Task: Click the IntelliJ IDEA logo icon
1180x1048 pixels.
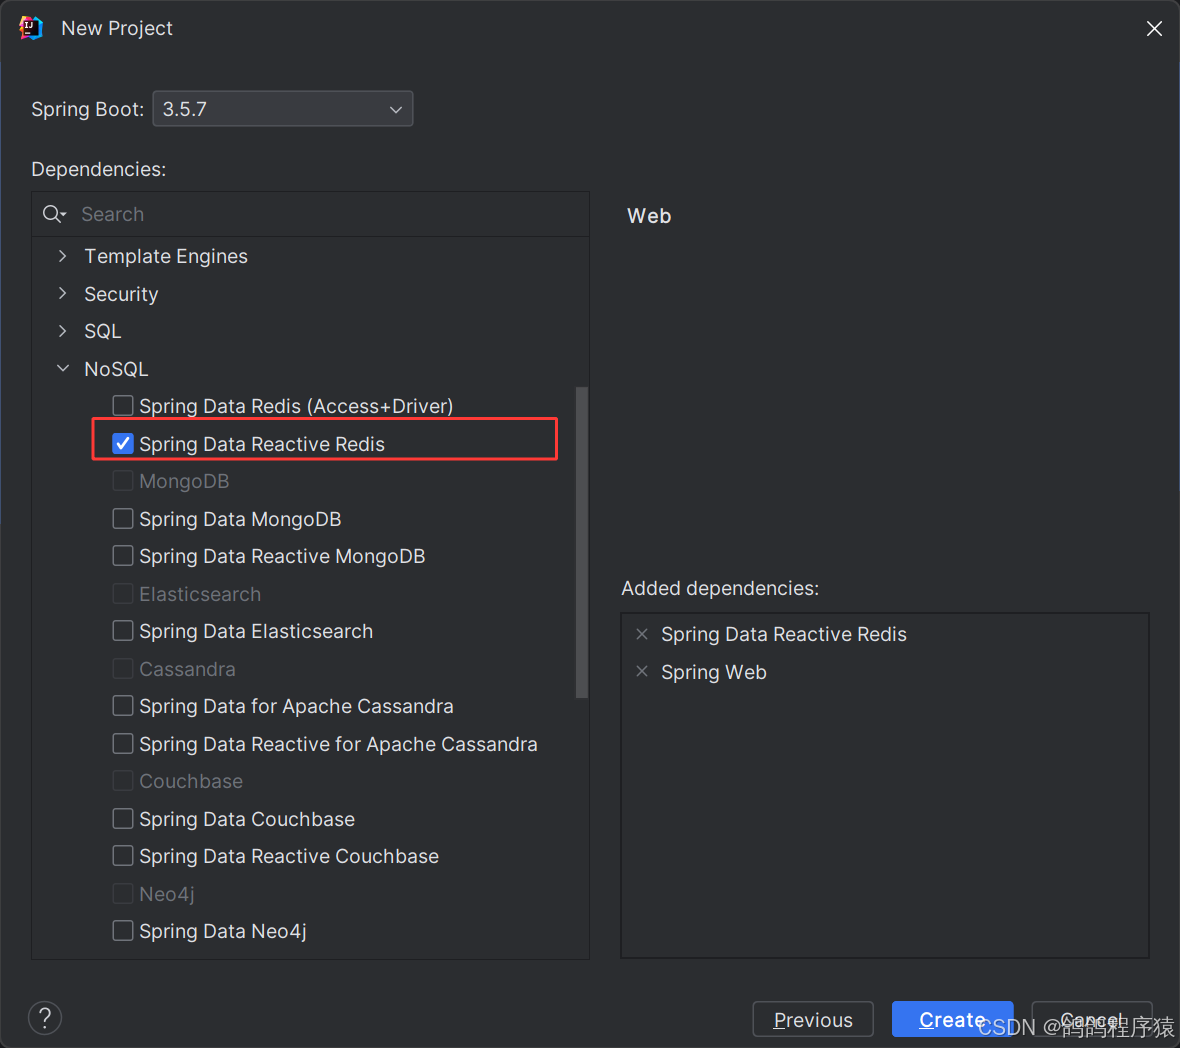Action: 31,28
